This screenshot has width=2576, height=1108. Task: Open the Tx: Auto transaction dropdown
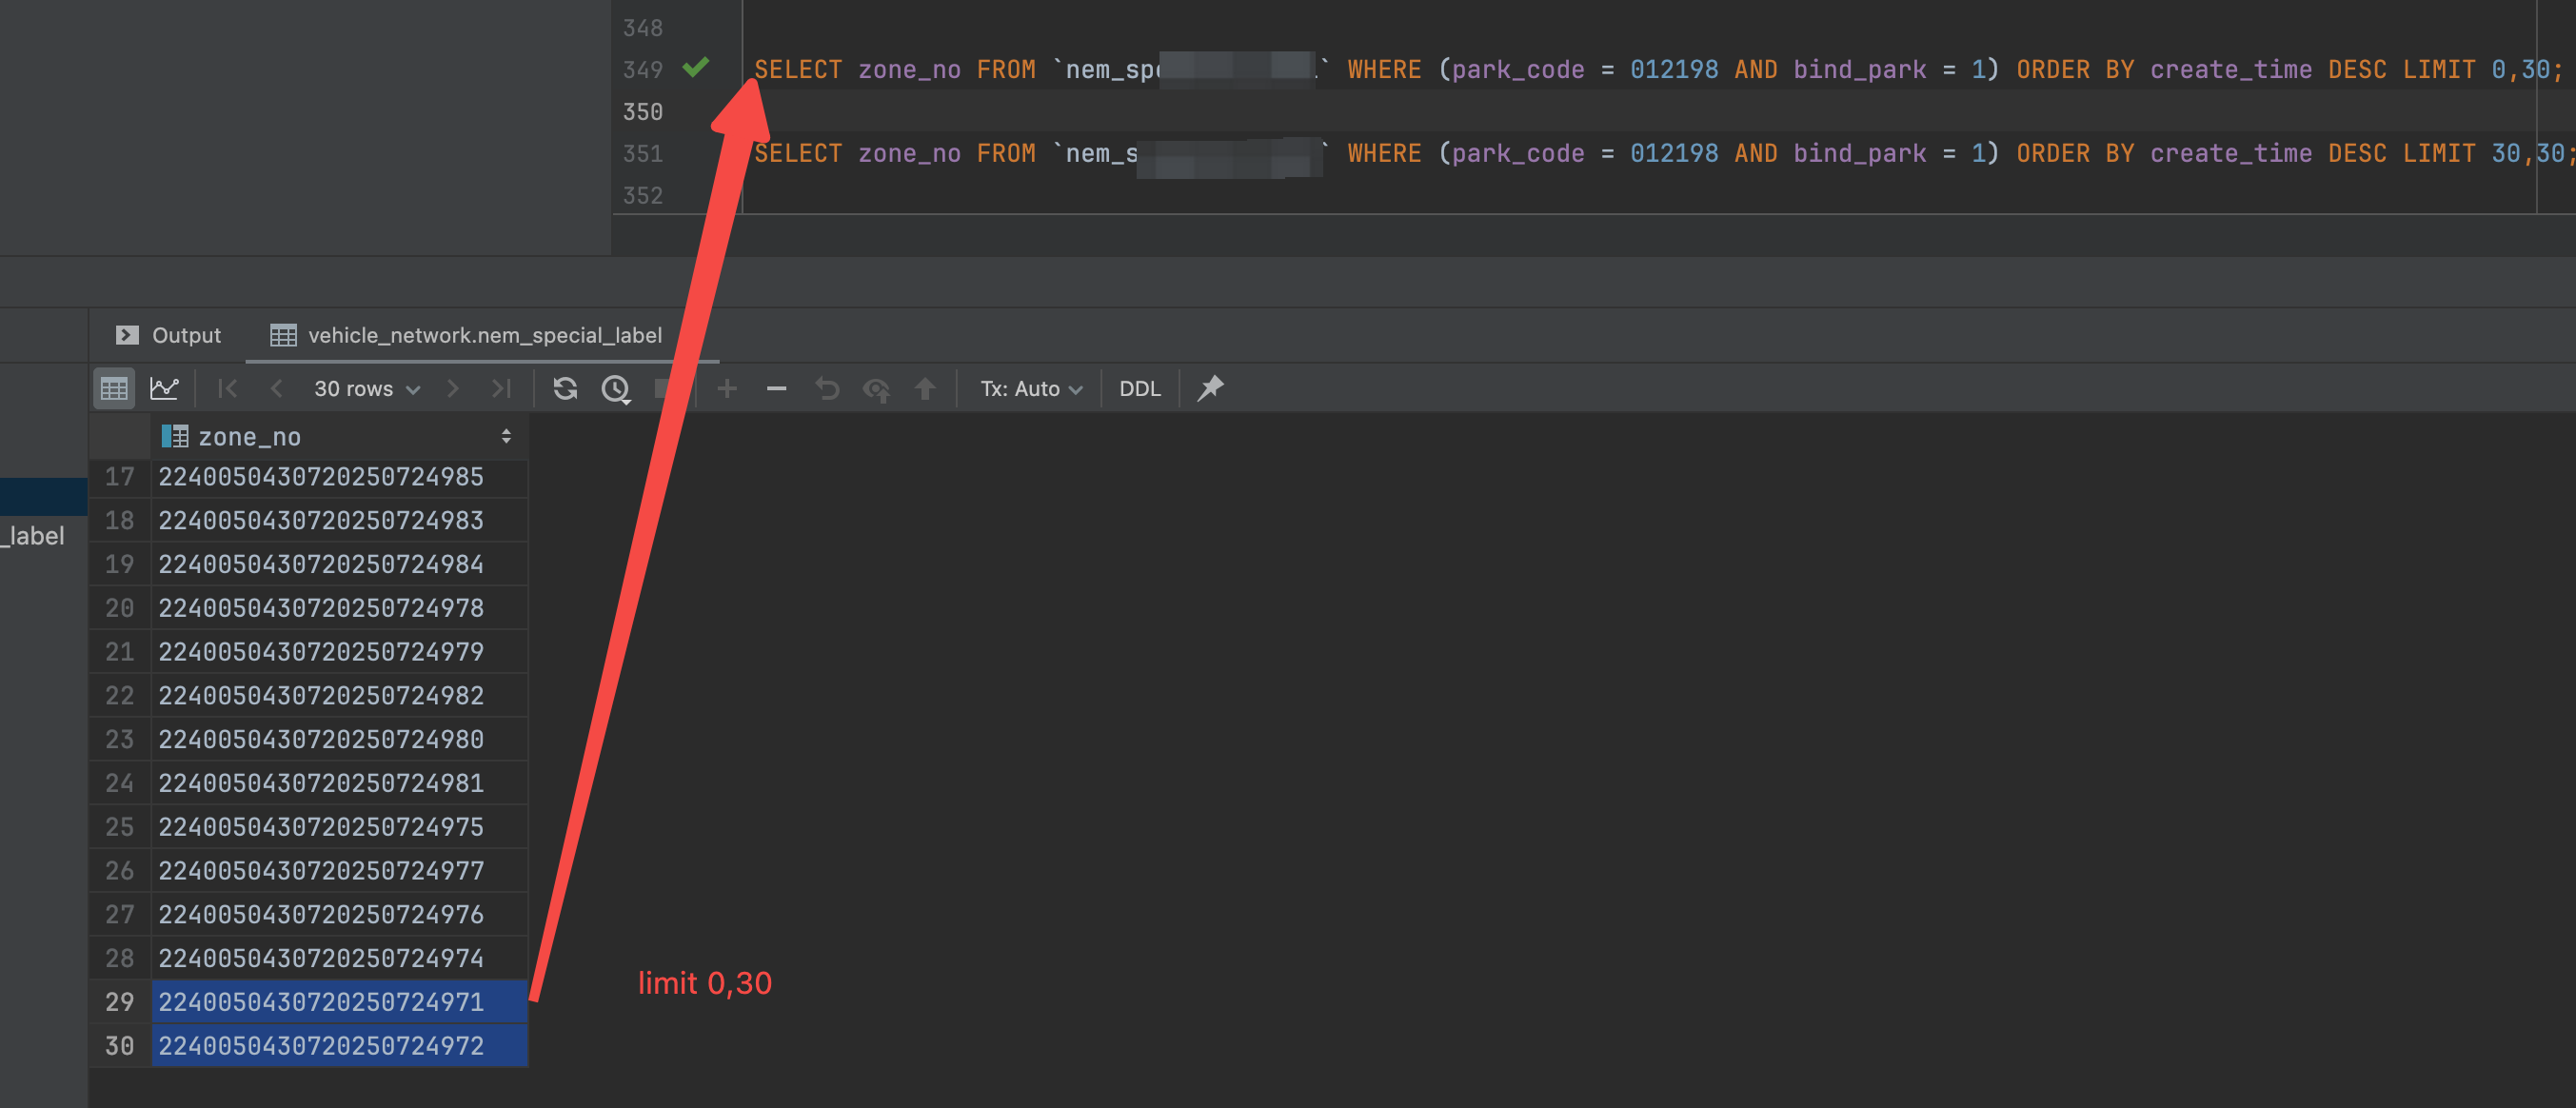pos(1030,388)
